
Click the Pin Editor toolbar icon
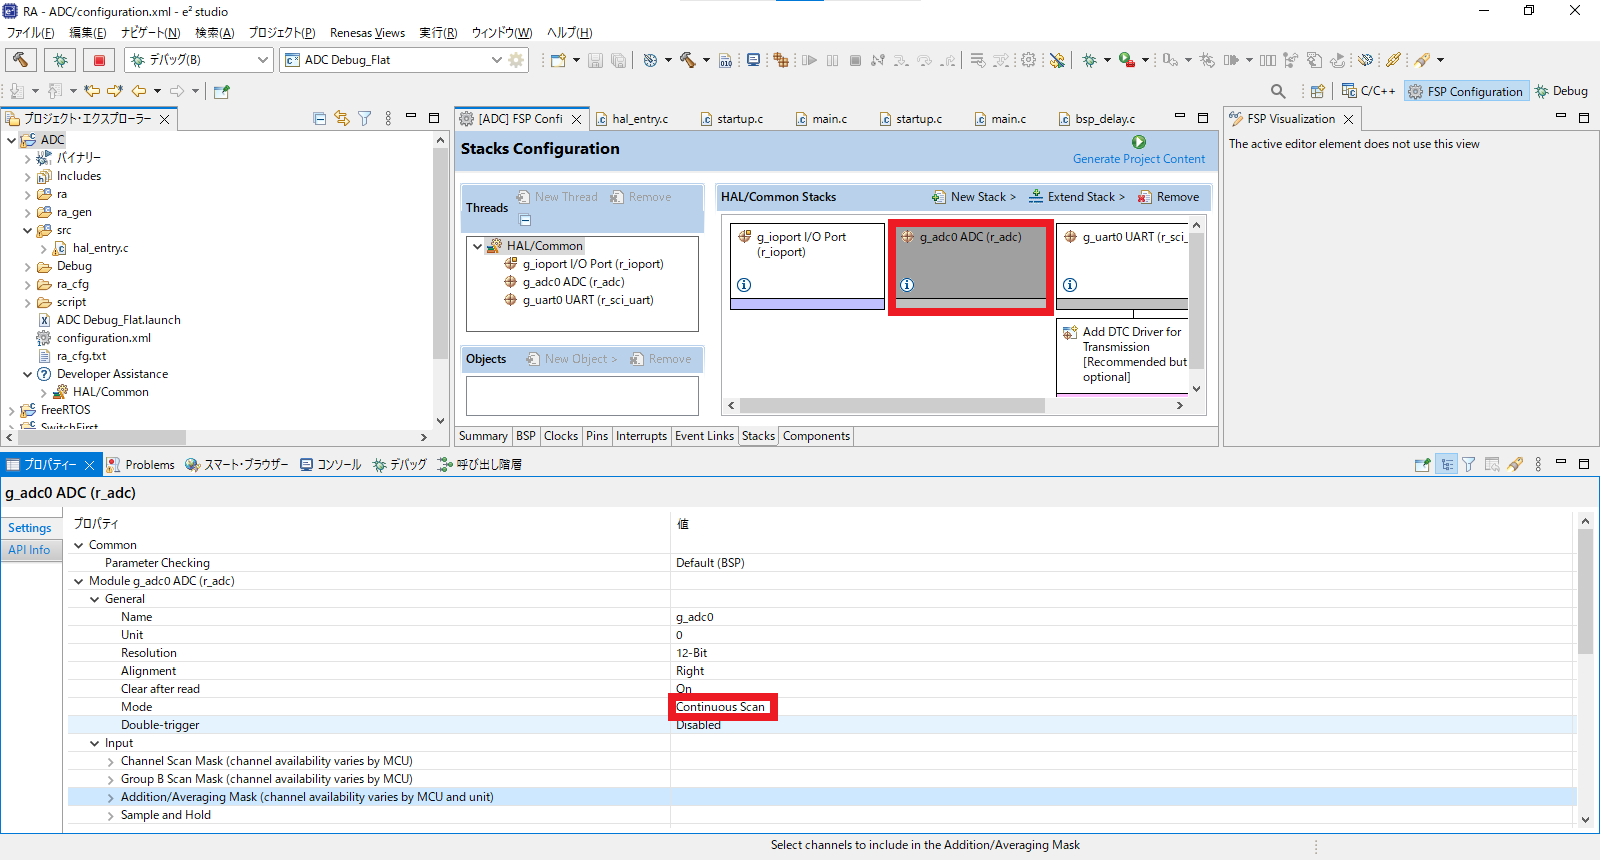point(222,91)
